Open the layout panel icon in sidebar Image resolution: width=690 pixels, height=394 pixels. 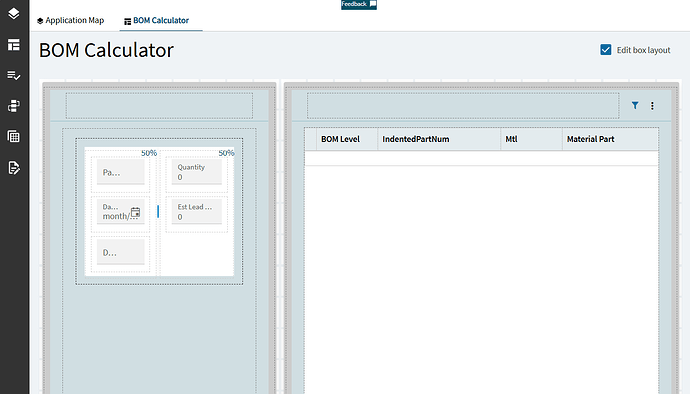(14, 44)
